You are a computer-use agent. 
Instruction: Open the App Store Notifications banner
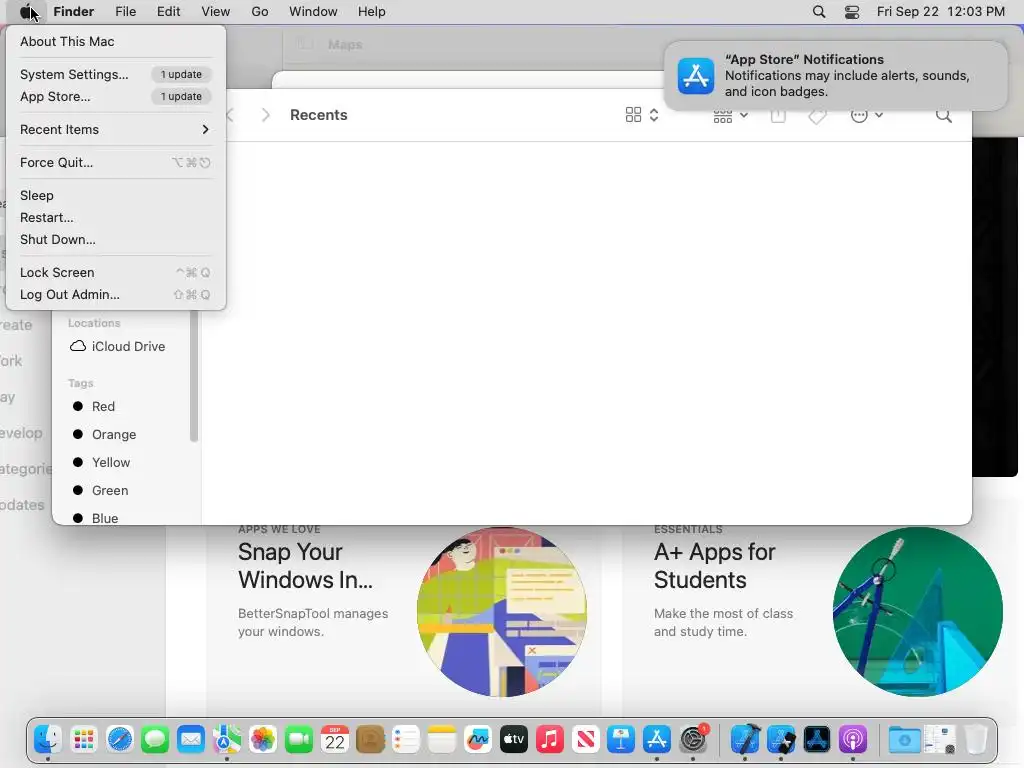pos(836,76)
